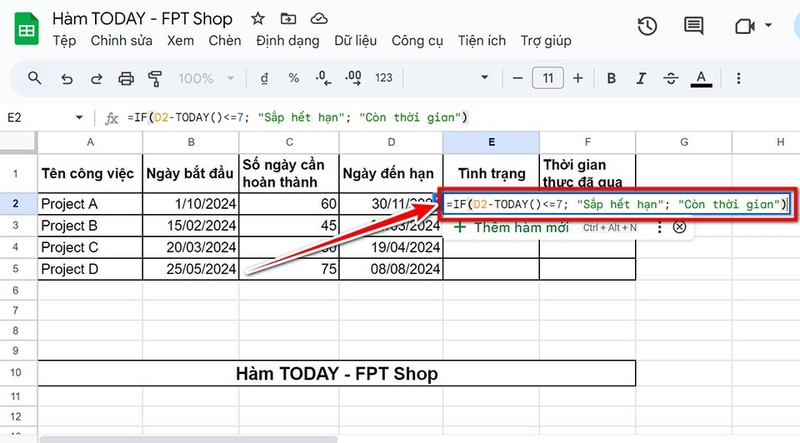
Task: Select cell with date 08/08/2024
Action: 391,269
